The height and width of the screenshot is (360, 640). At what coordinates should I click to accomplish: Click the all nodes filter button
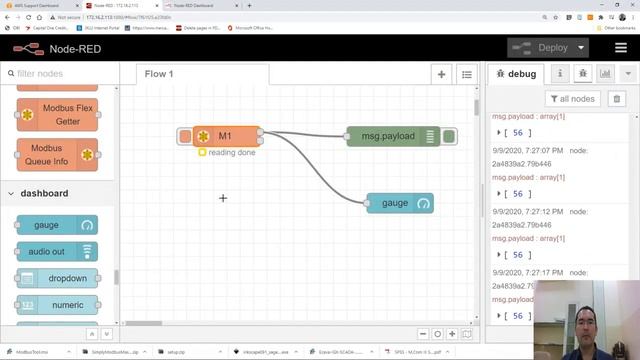(x=573, y=99)
